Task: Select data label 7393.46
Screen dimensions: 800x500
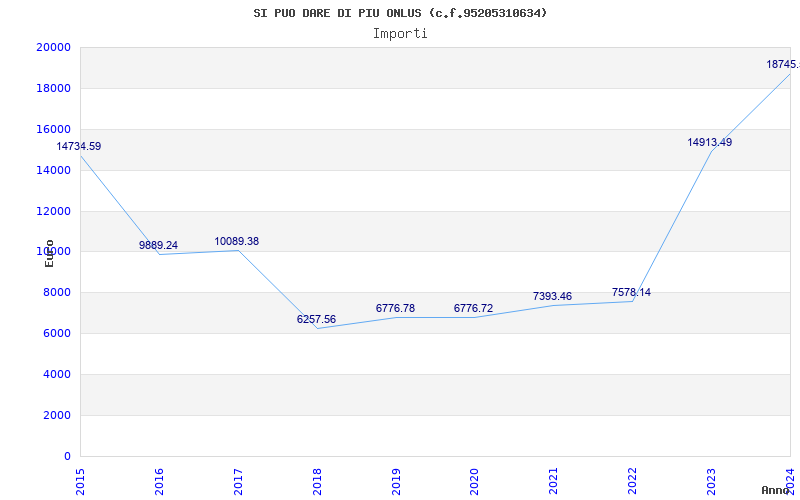Action: click(x=553, y=296)
